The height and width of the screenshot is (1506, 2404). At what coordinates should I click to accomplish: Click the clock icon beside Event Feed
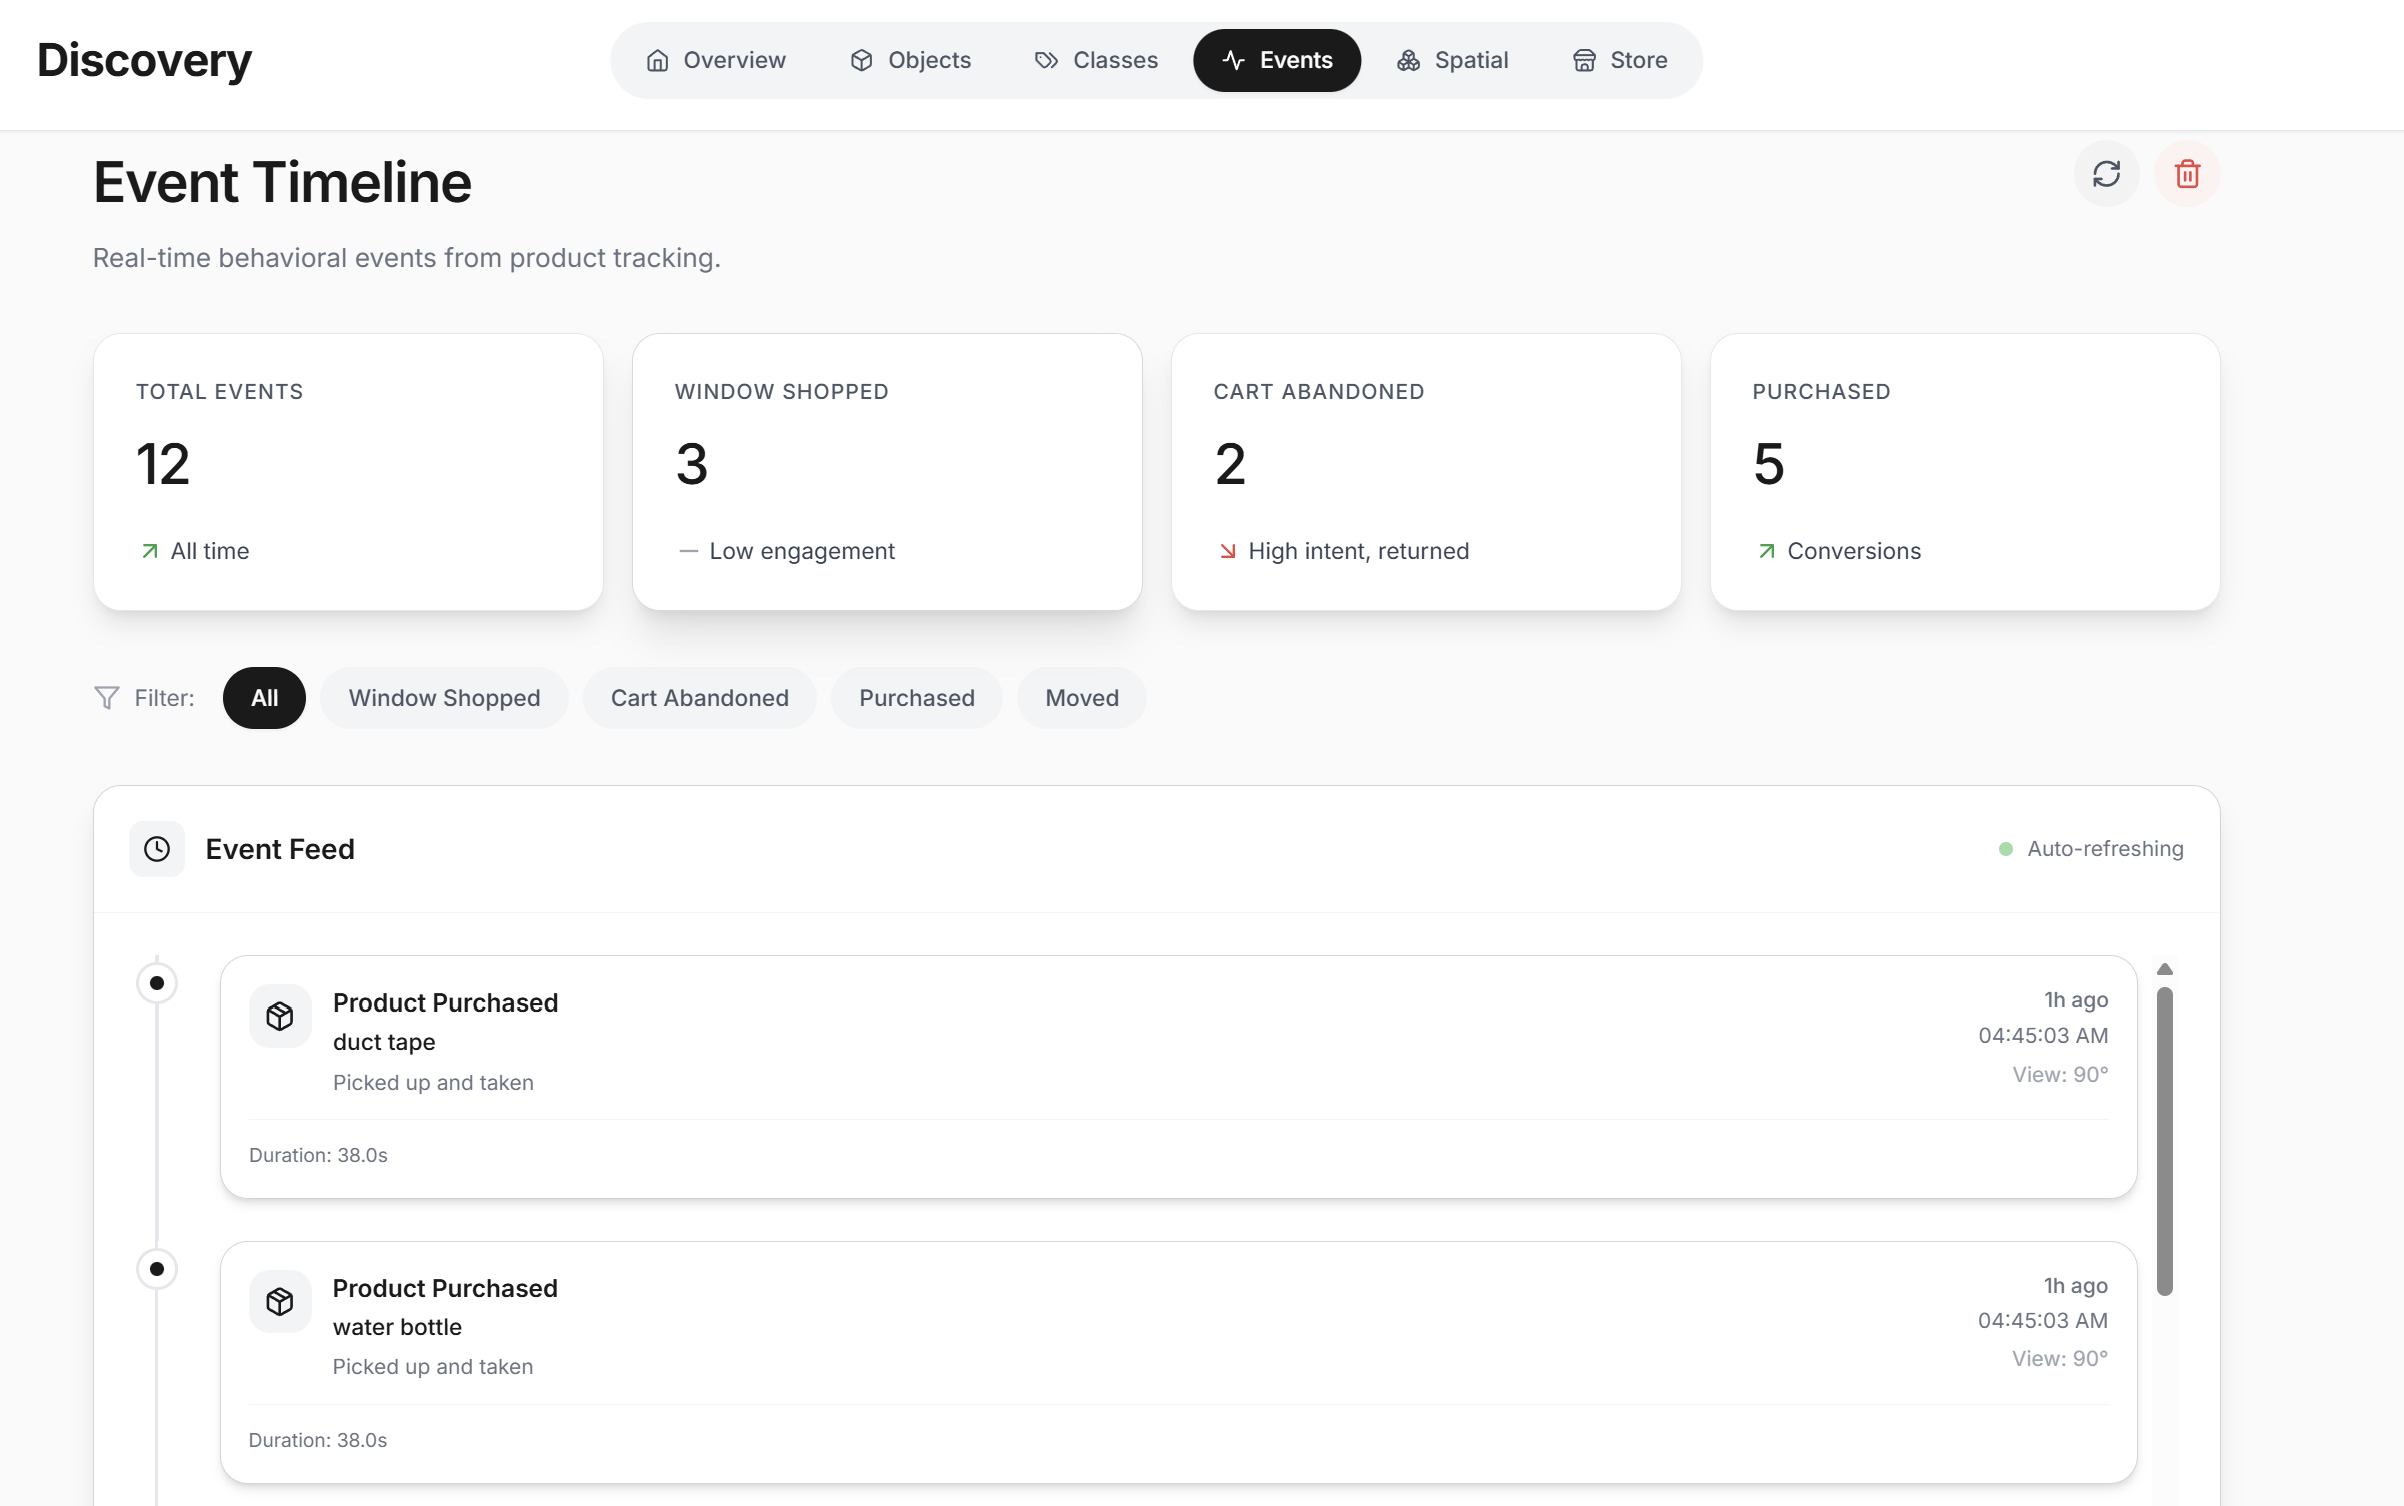coord(157,849)
